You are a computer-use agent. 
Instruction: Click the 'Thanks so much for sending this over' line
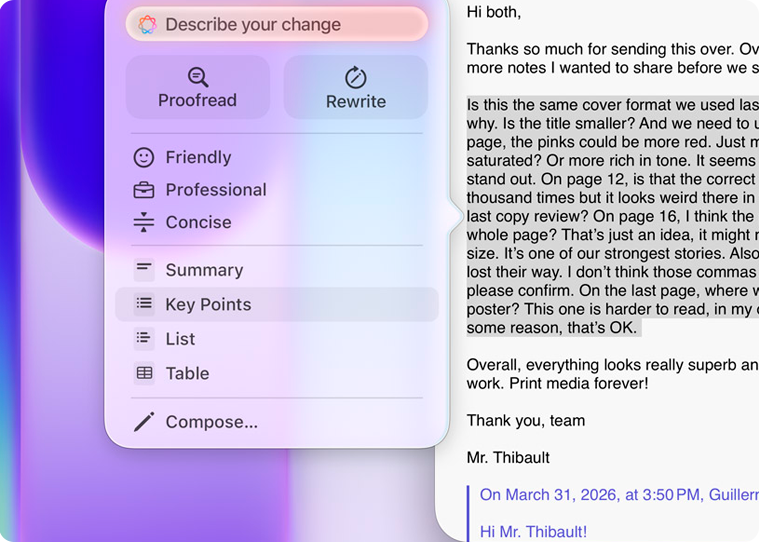[x=613, y=49]
